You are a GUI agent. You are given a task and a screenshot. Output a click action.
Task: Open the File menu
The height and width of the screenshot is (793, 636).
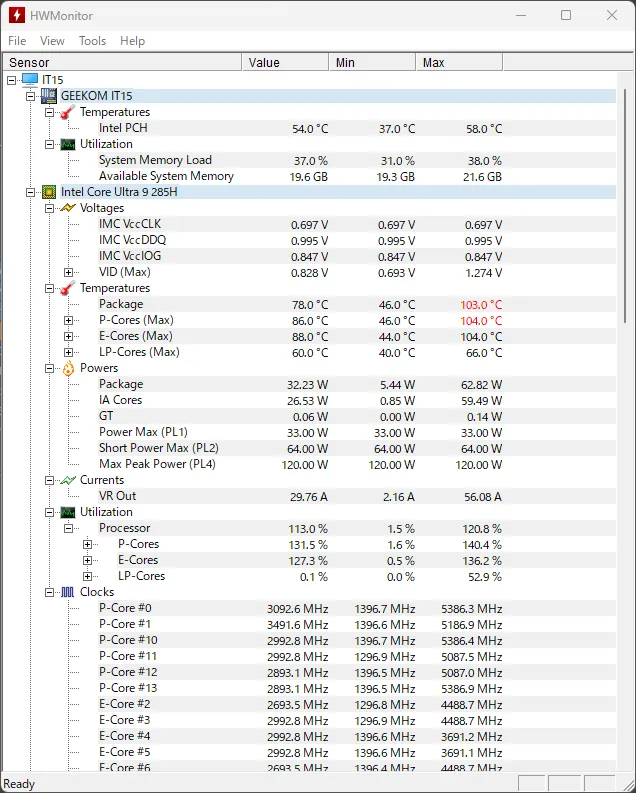17,40
